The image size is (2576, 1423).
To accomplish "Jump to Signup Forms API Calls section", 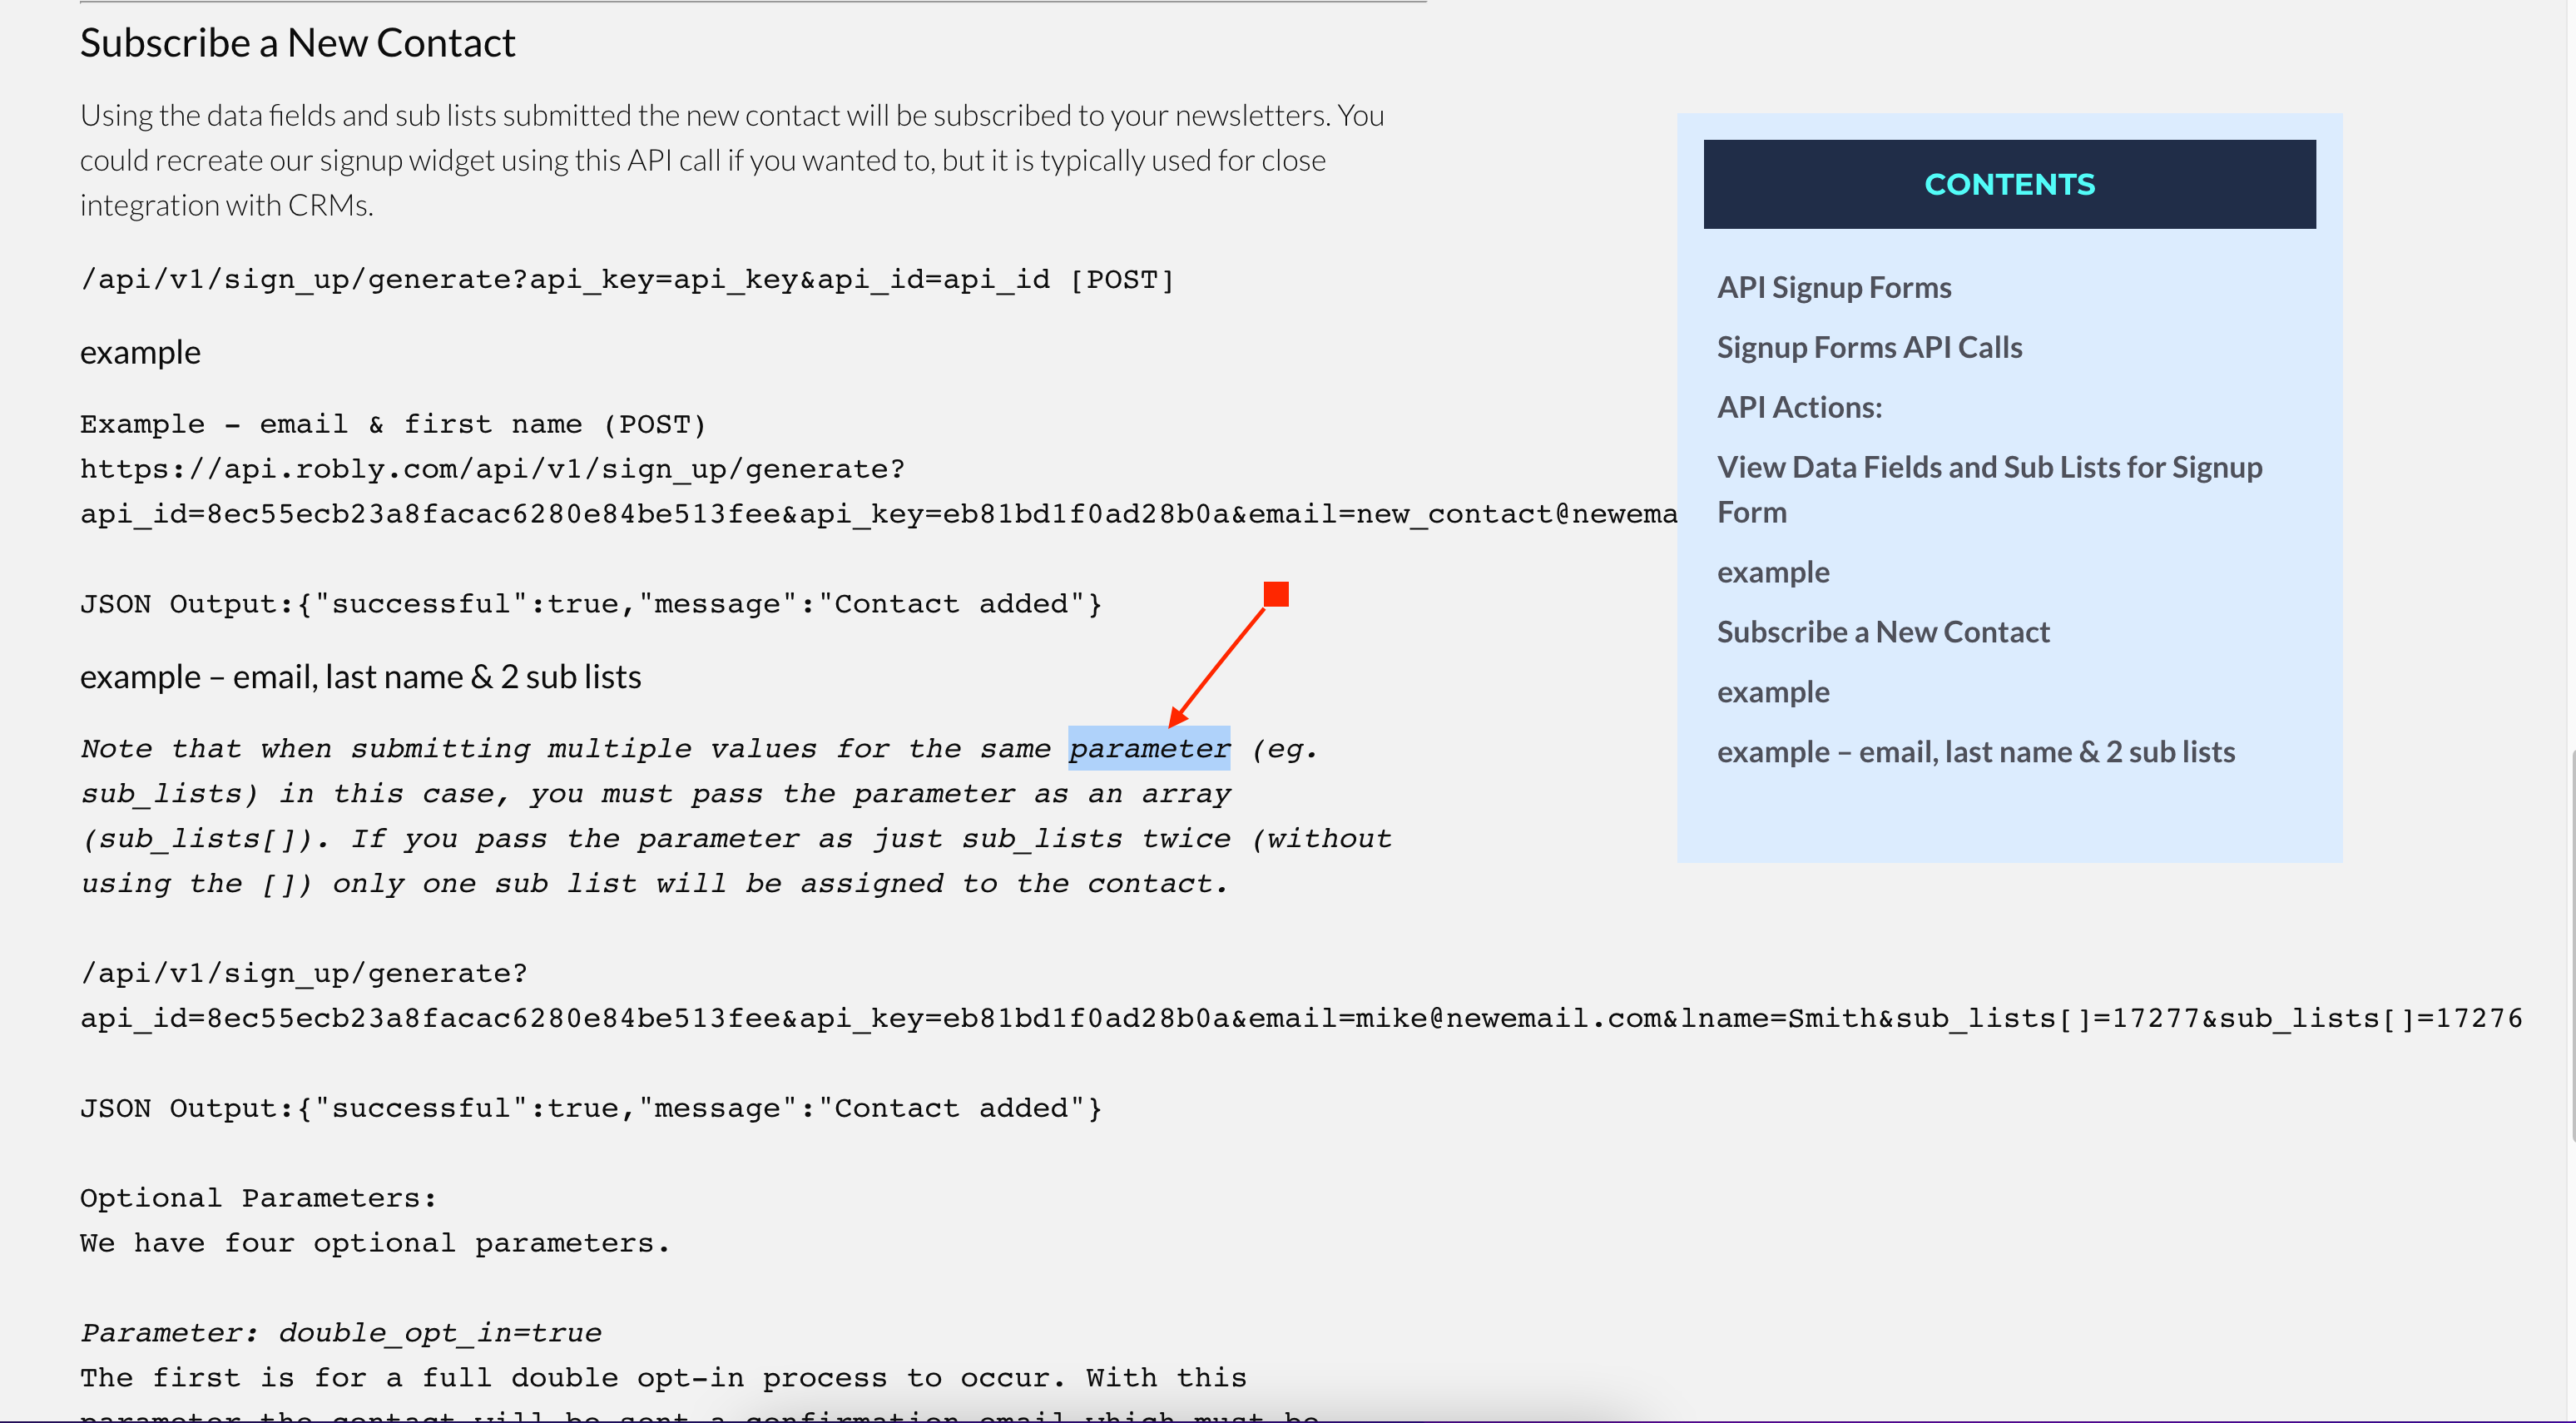I will pos(1869,347).
